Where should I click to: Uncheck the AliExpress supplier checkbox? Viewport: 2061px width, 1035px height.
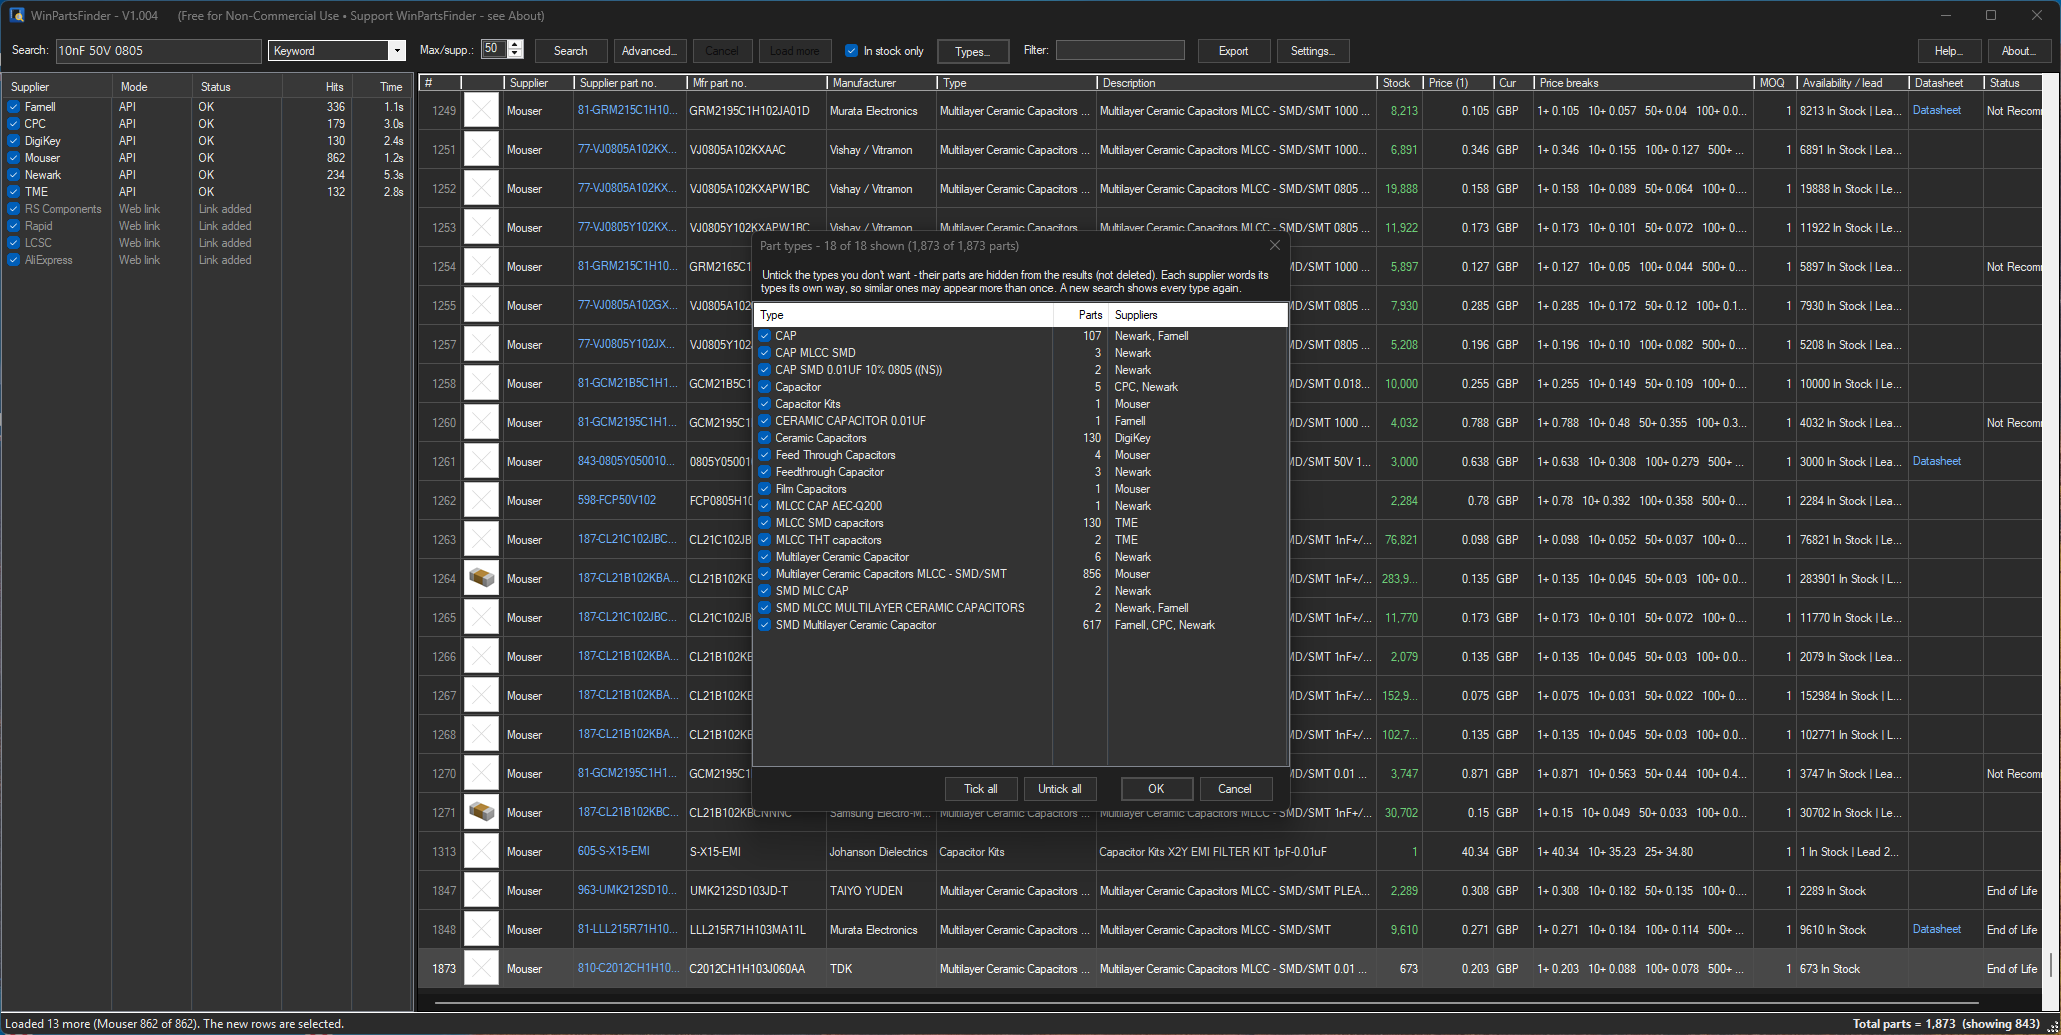[14, 260]
